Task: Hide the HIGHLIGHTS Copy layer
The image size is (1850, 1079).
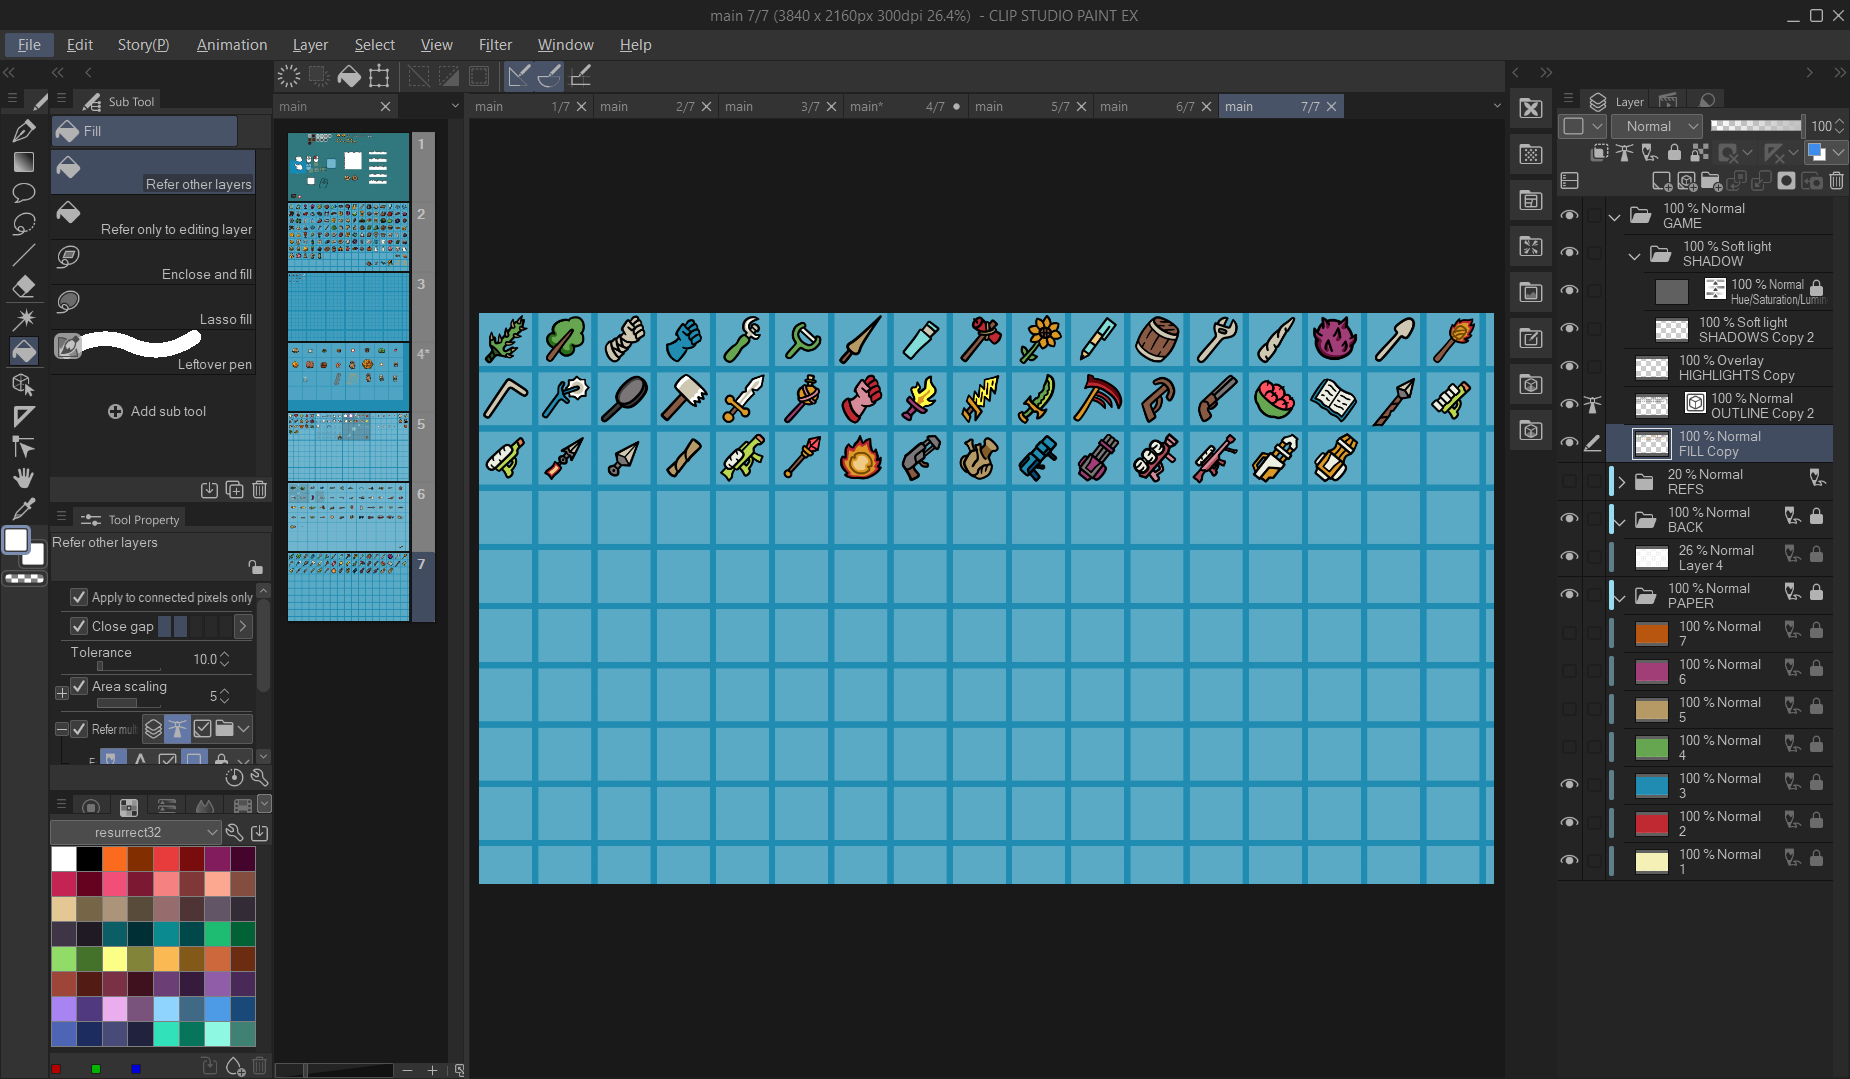Action: 1569,367
